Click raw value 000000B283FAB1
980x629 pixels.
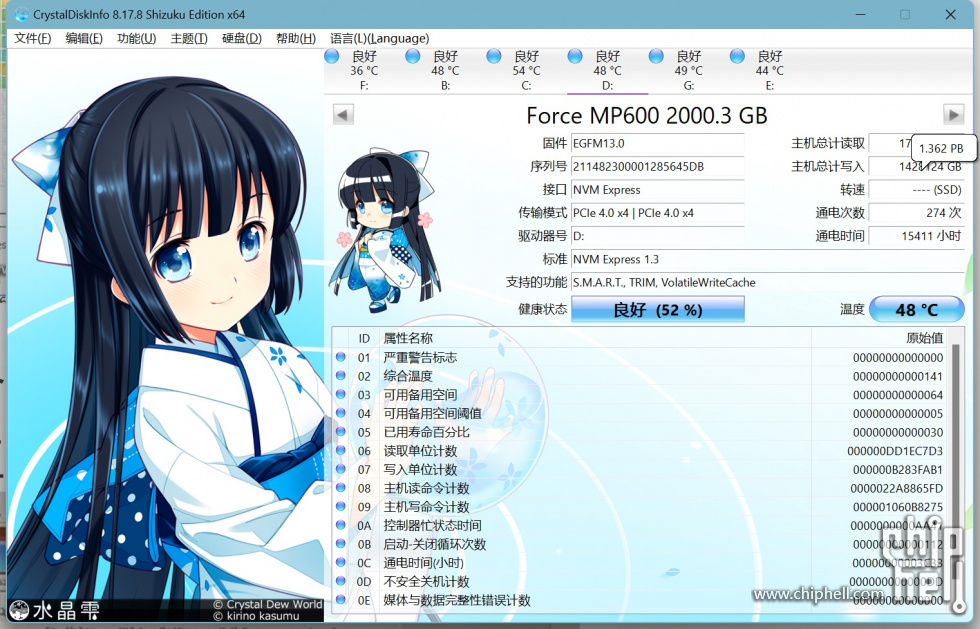point(898,470)
